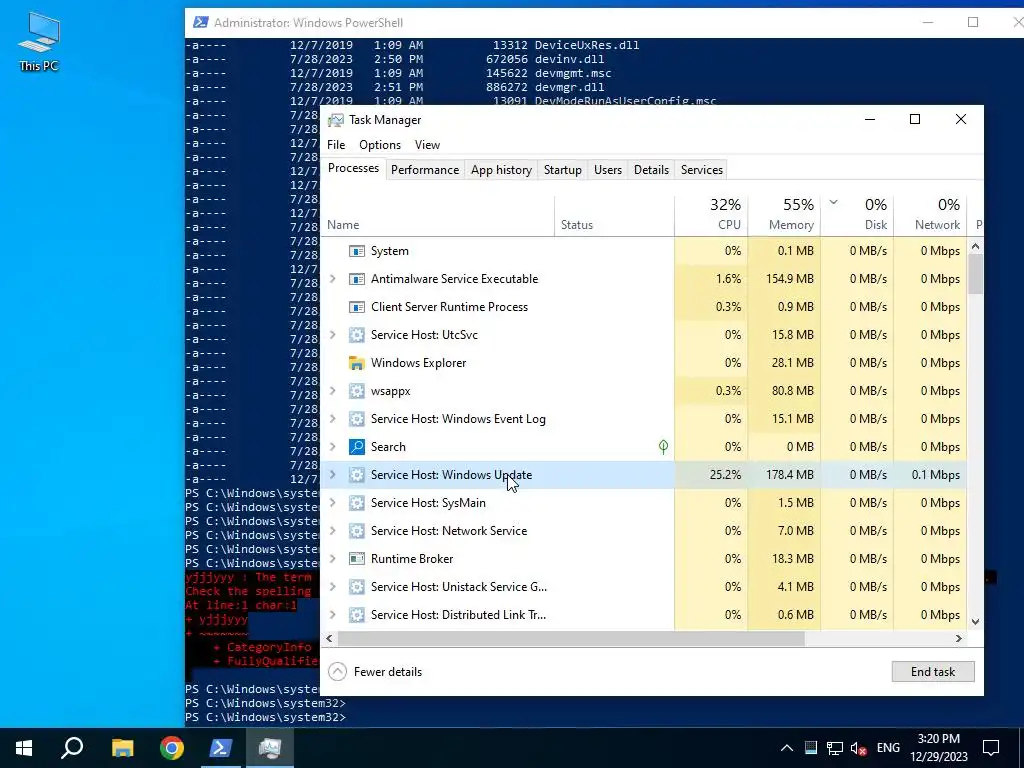Click the Unistack Service Group gear icon
Viewport: 1024px width, 768px height.
pos(357,587)
